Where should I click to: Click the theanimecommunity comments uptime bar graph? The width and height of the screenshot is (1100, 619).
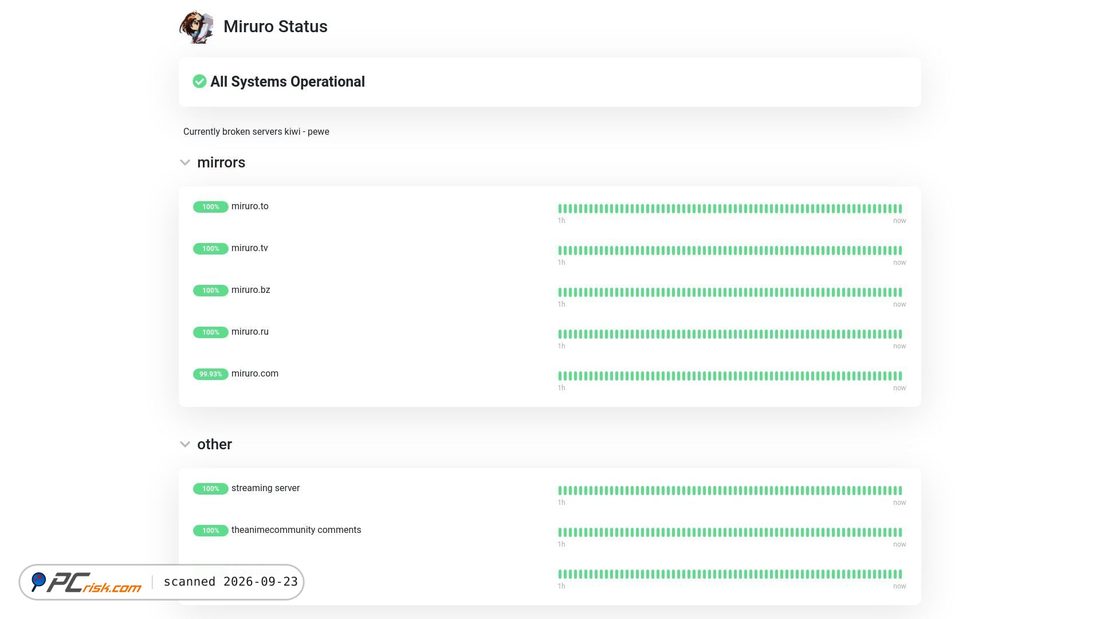[730, 532]
